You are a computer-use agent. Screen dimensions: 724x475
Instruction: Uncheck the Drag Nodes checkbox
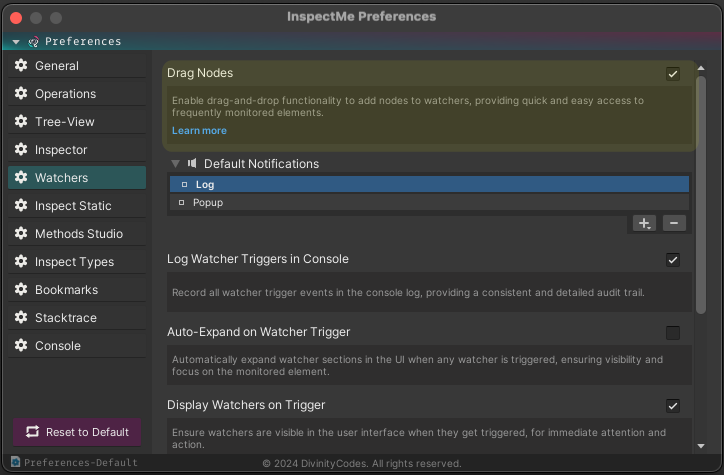(x=673, y=74)
